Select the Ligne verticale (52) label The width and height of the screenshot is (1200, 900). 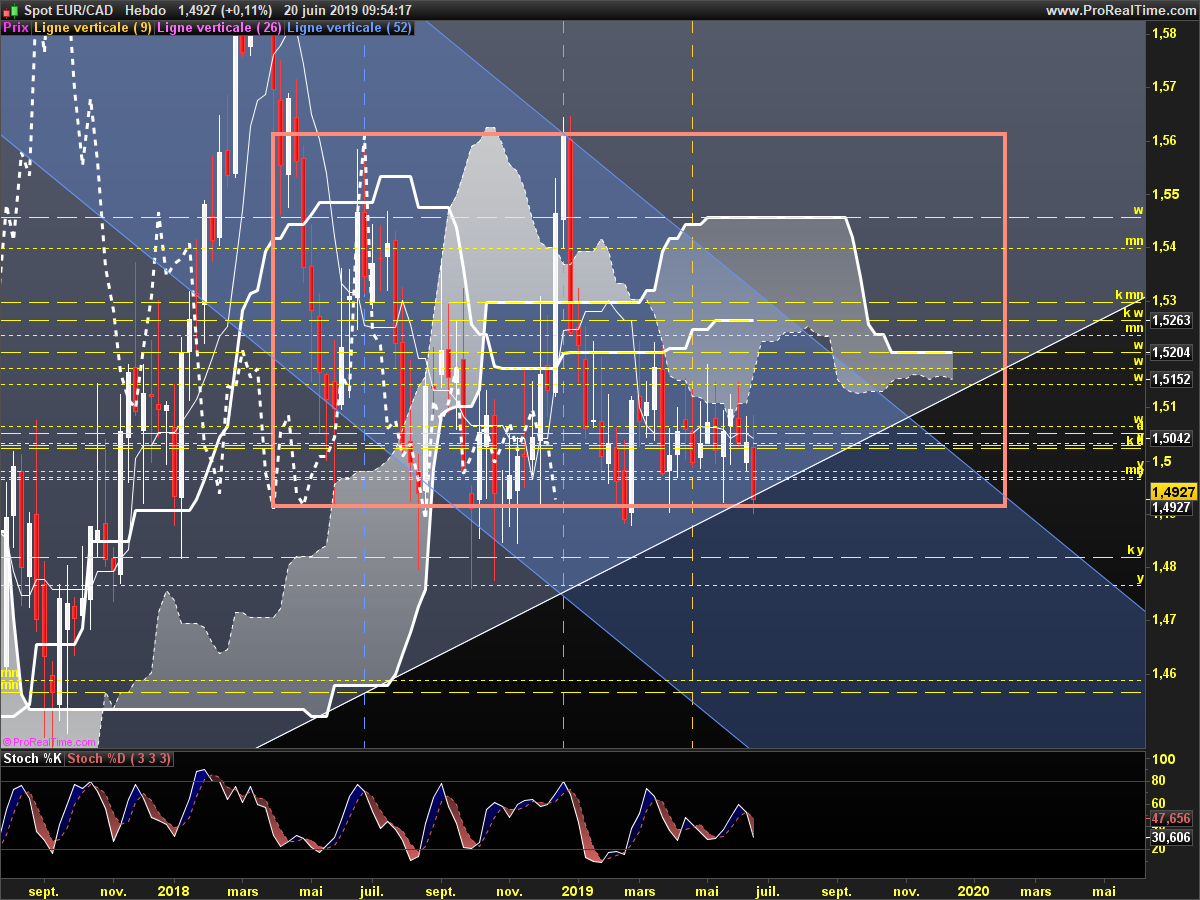point(350,28)
